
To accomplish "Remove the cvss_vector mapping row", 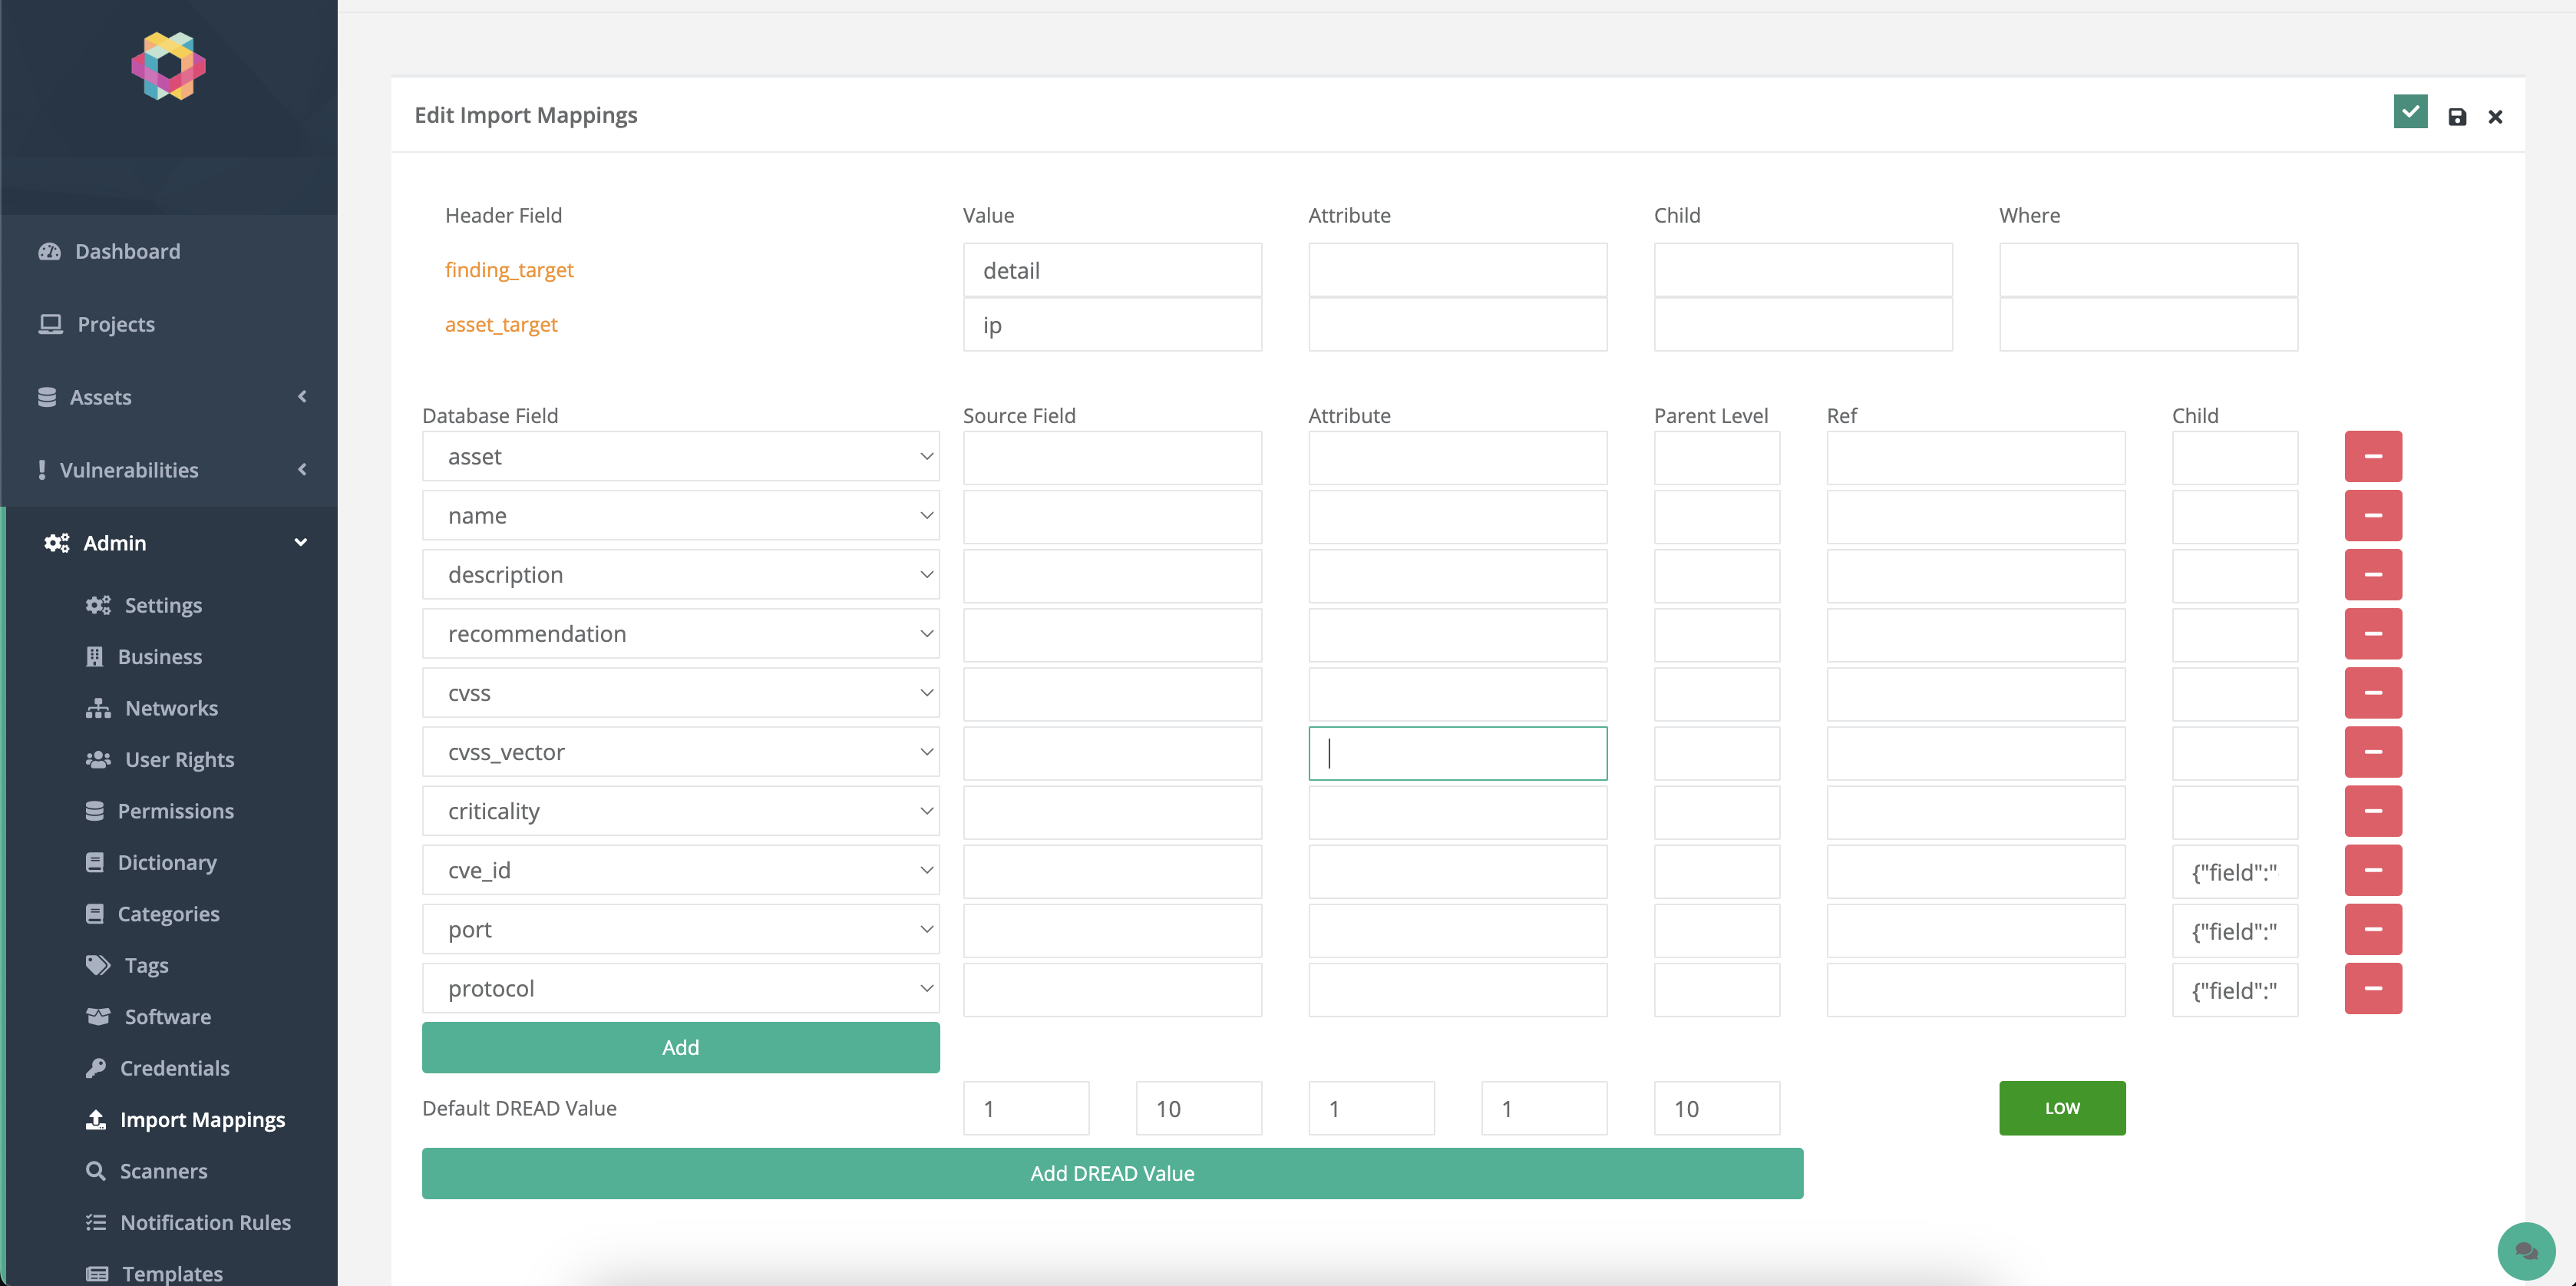I will tap(2373, 752).
